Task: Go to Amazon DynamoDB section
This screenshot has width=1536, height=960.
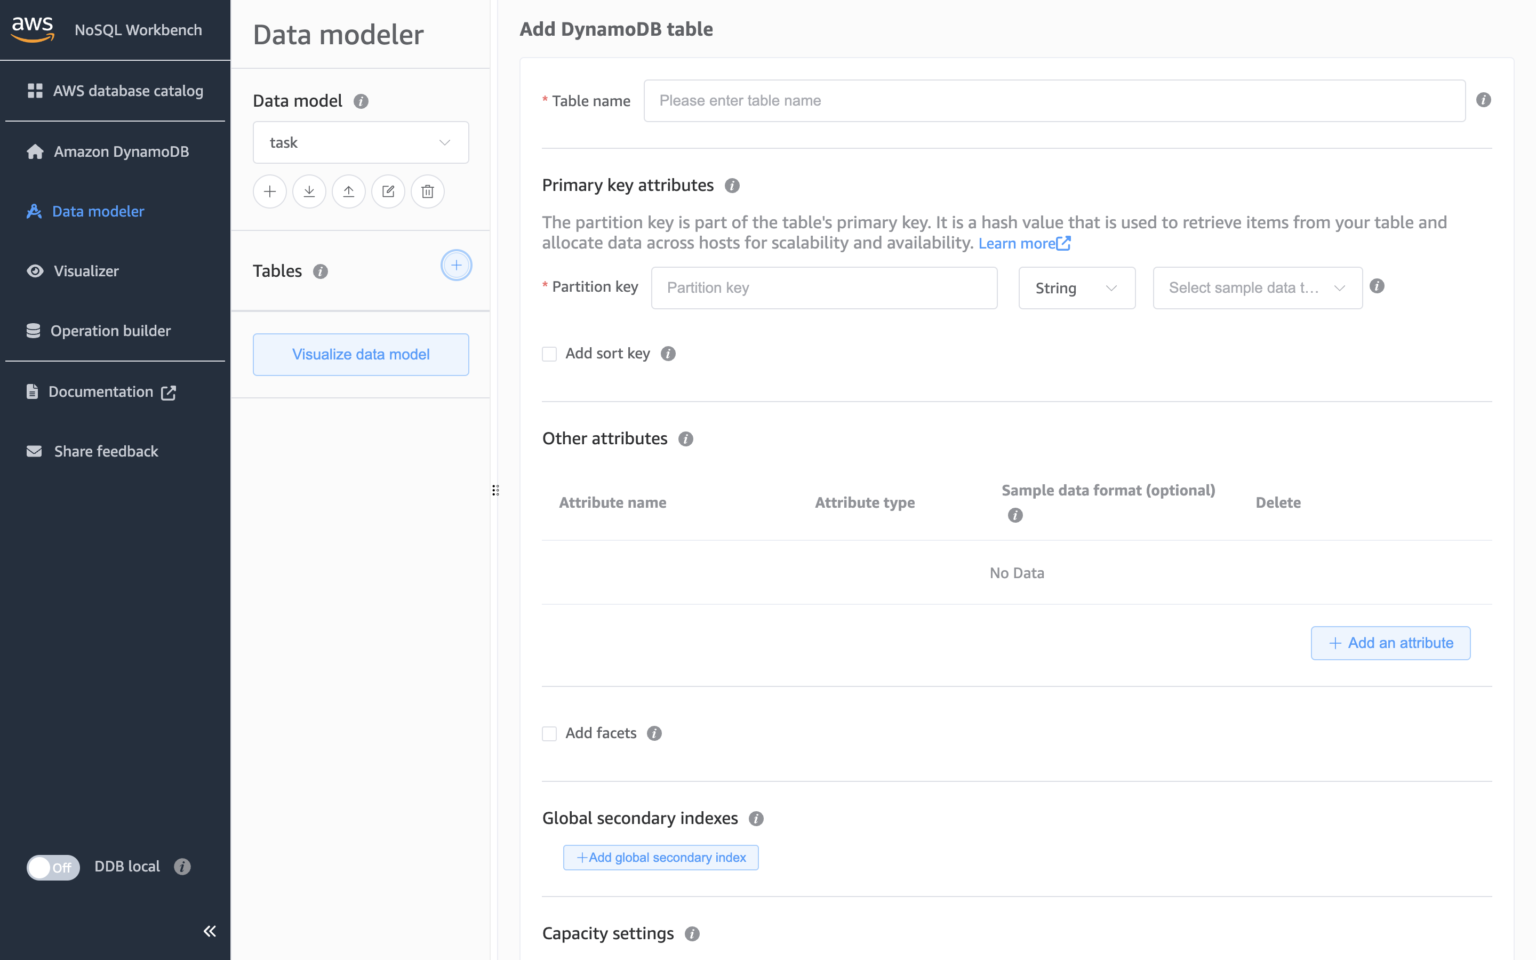Action: point(120,151)
